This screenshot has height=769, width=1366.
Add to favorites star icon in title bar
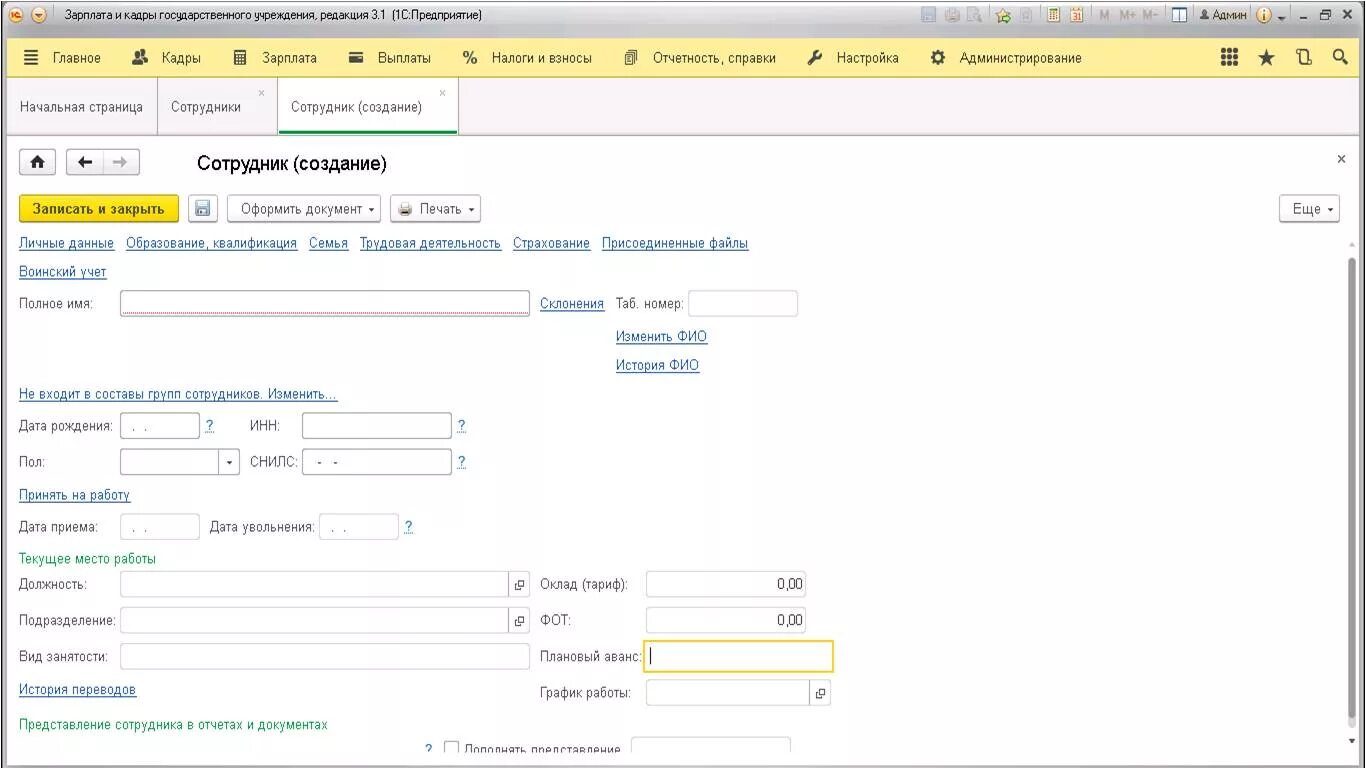pyautogui.click(x=1003, y=15)
